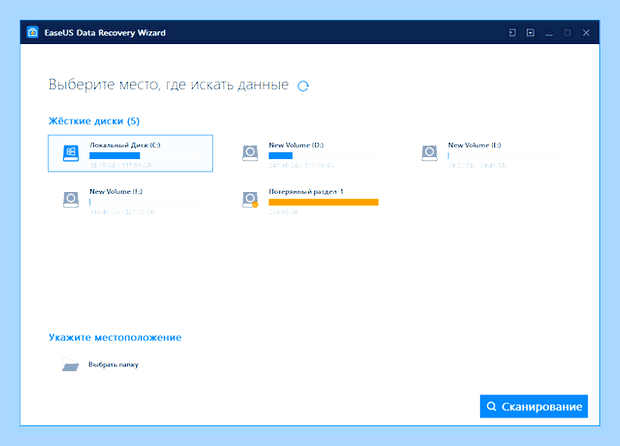Click the New Volume (F:) disk icon
The width and height of the screenshot is (620, 446).
71,199
